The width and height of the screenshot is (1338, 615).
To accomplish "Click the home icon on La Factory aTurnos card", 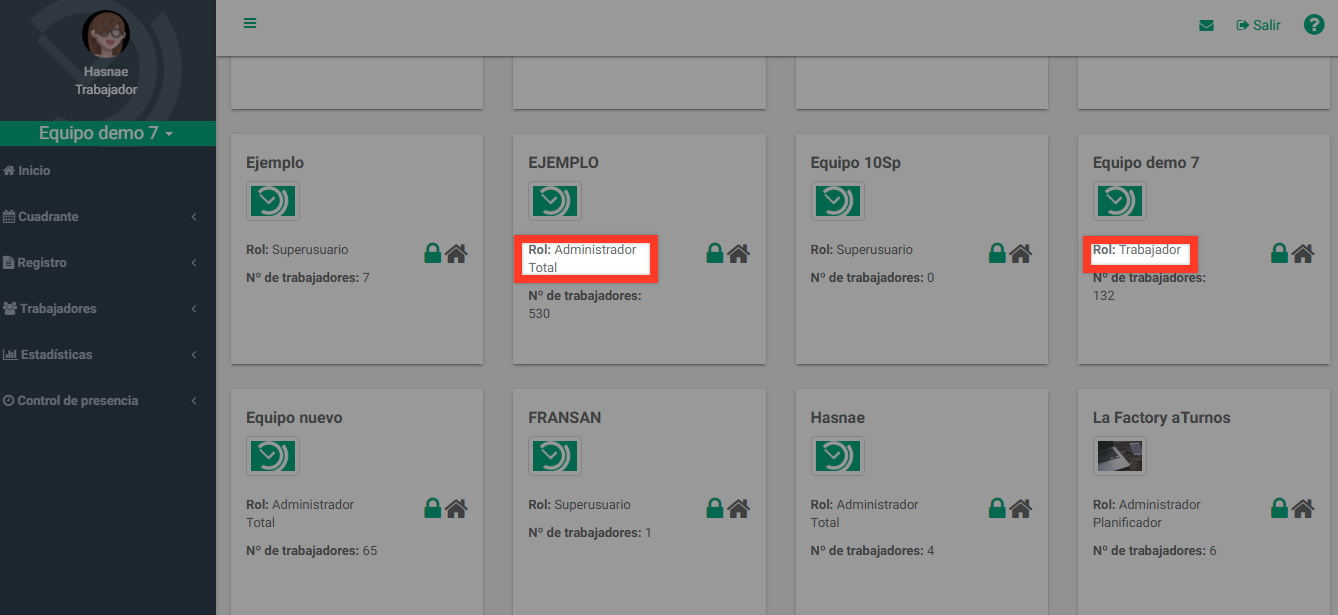I will (x=1302, y=508).
